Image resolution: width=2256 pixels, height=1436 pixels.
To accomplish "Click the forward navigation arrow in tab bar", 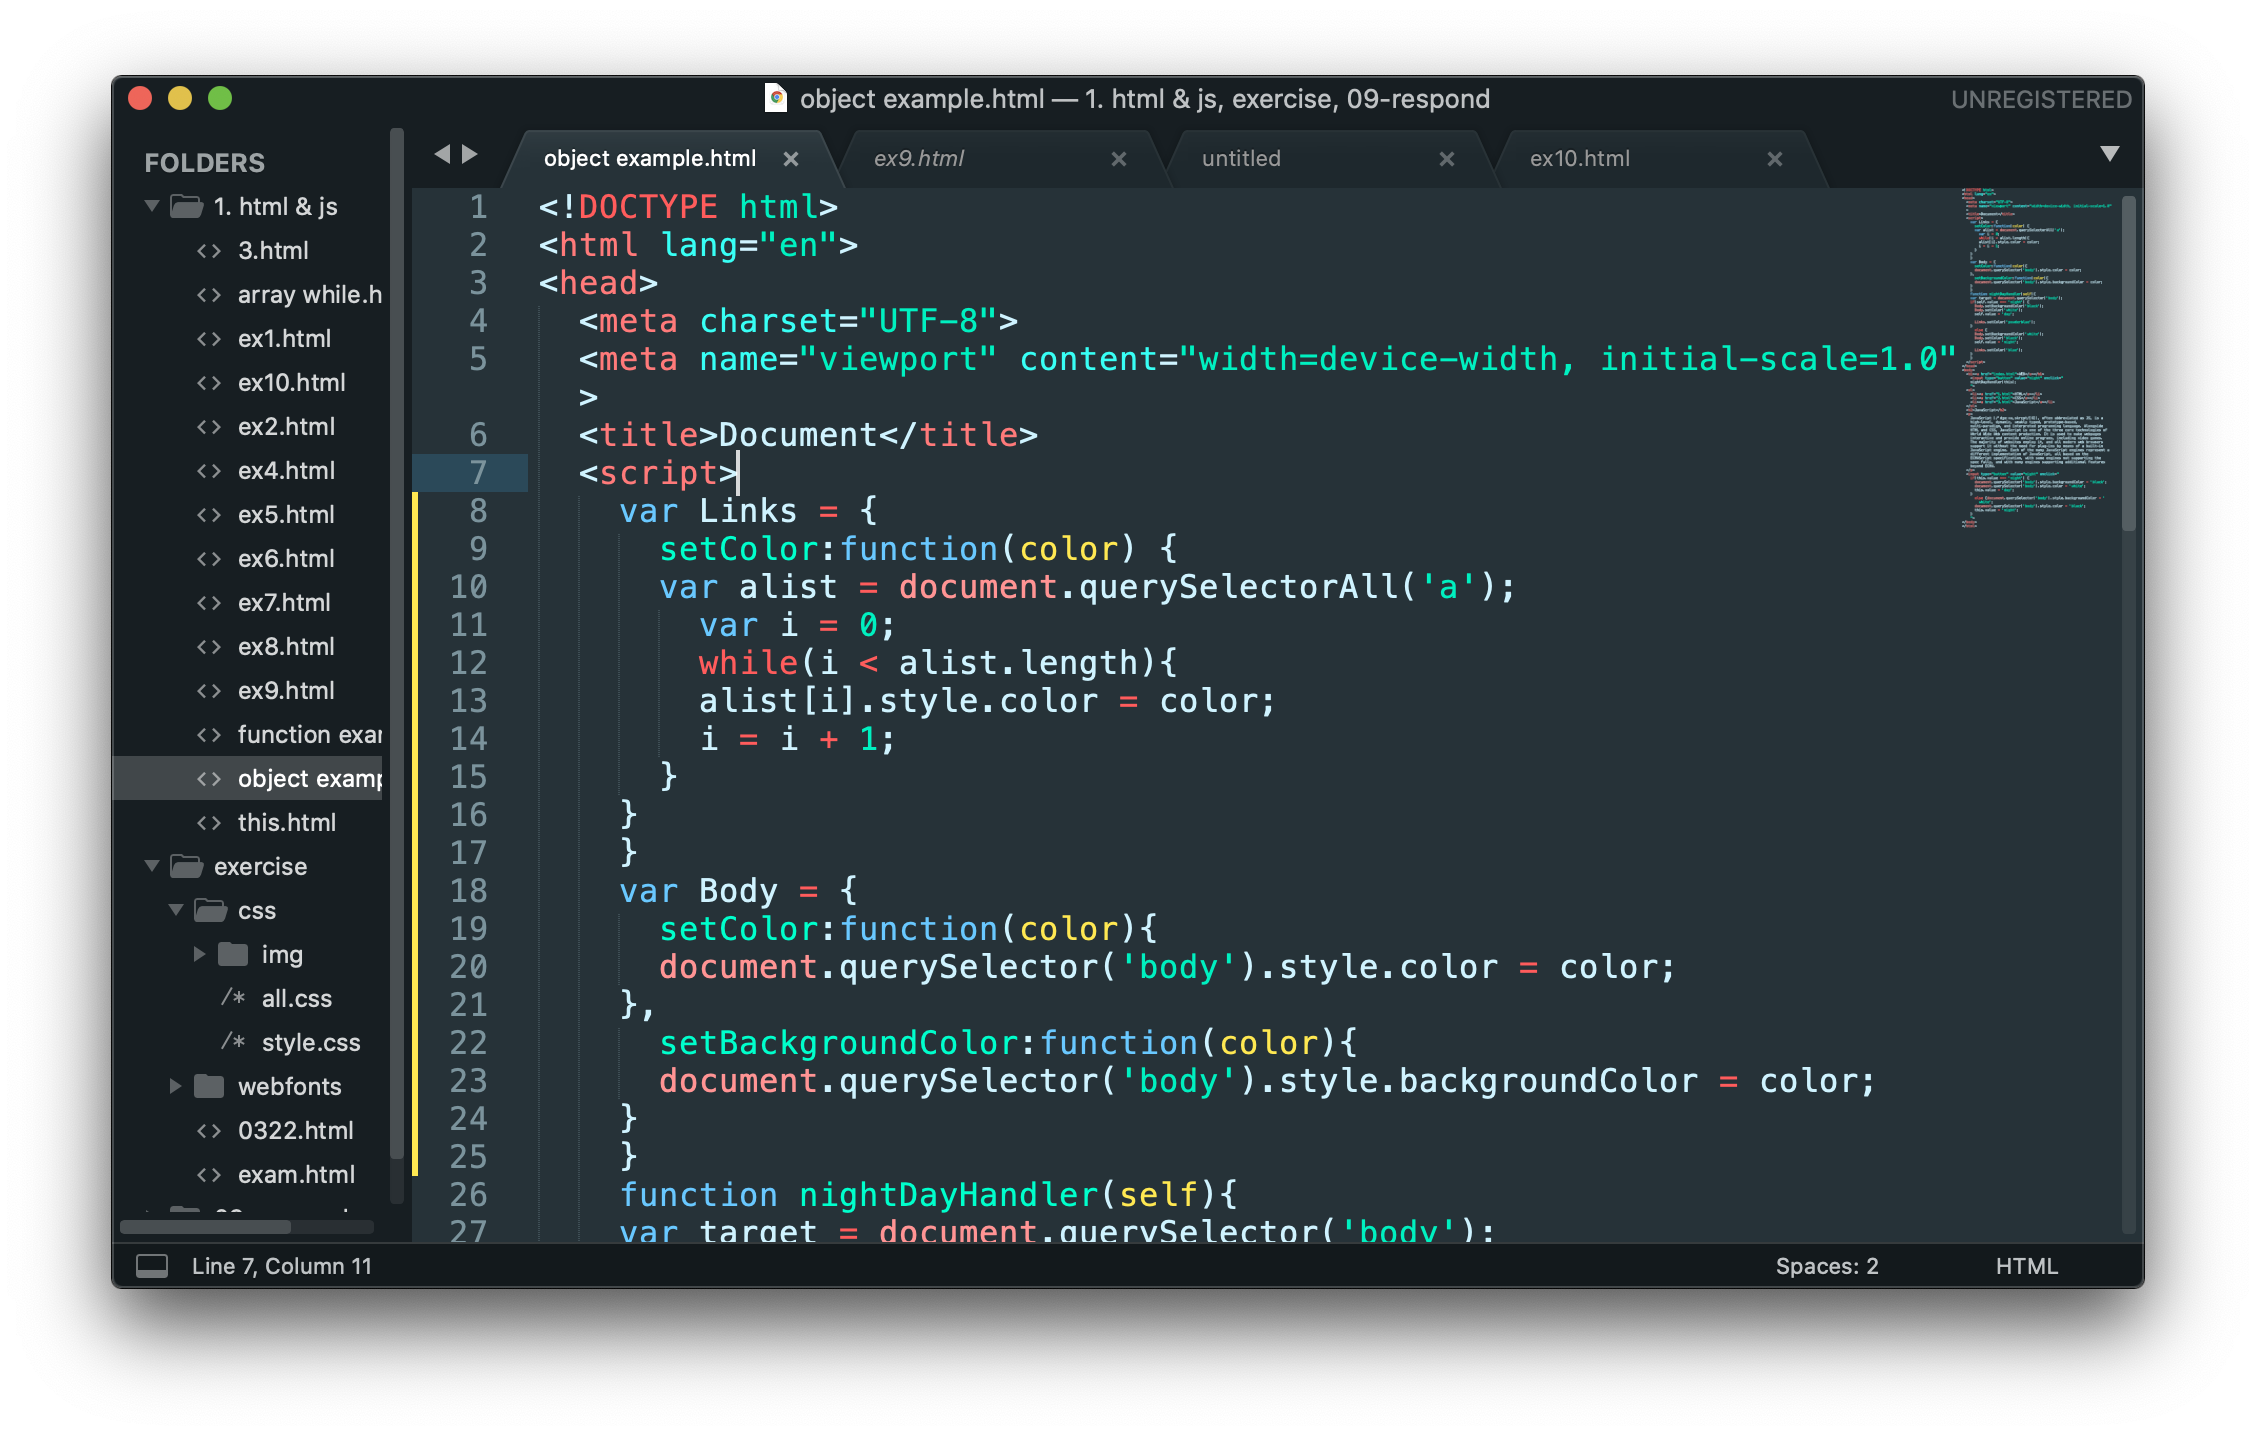I will [x=469, y=154].
